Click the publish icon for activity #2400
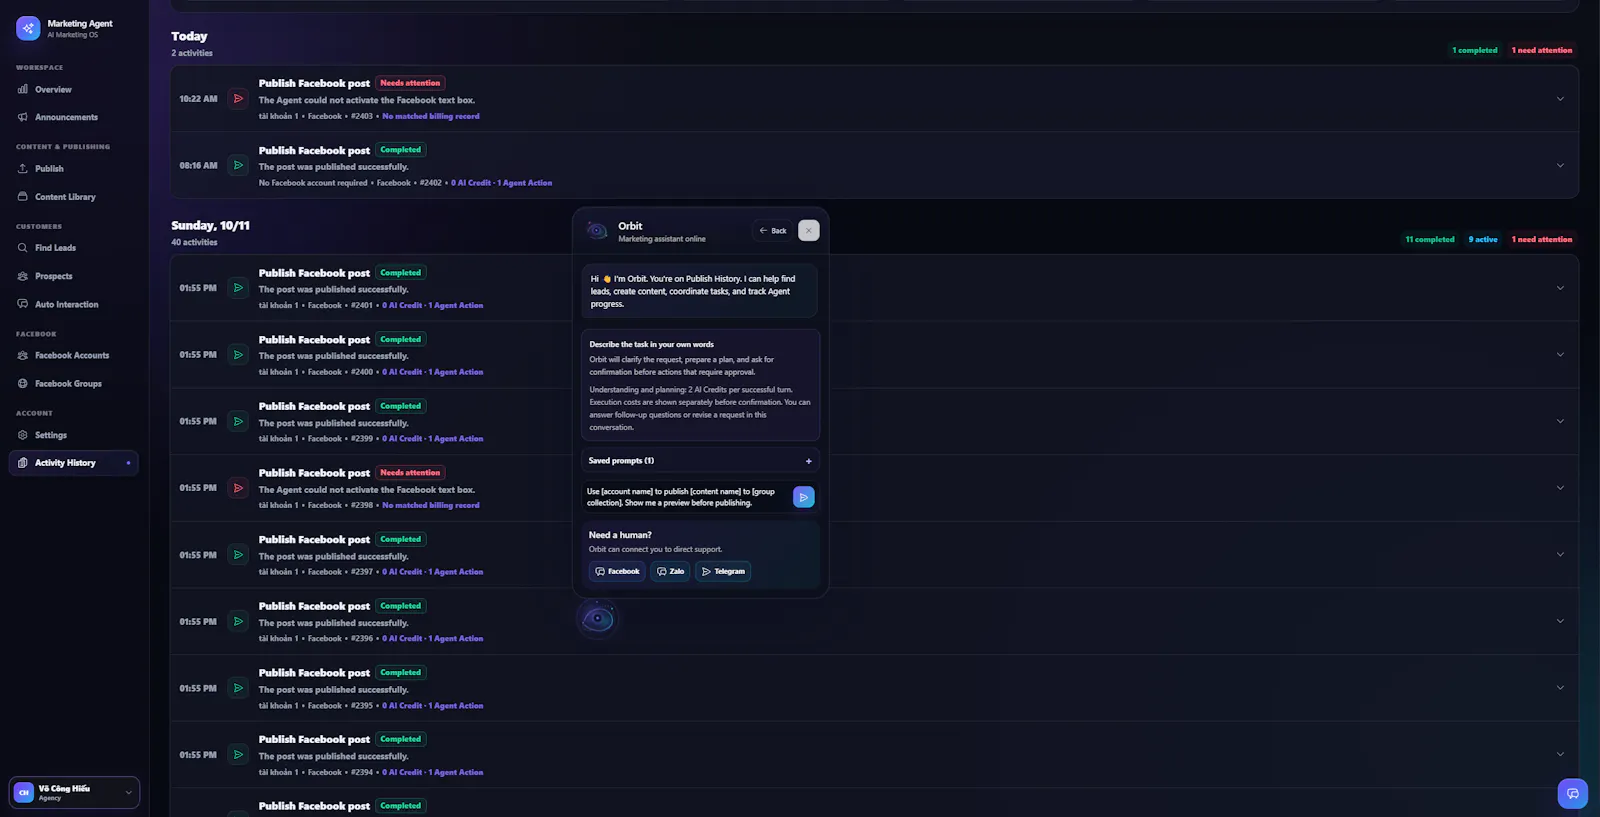Screen dimensions: 1600x817 pyautogui.click(x=238, y=355)
